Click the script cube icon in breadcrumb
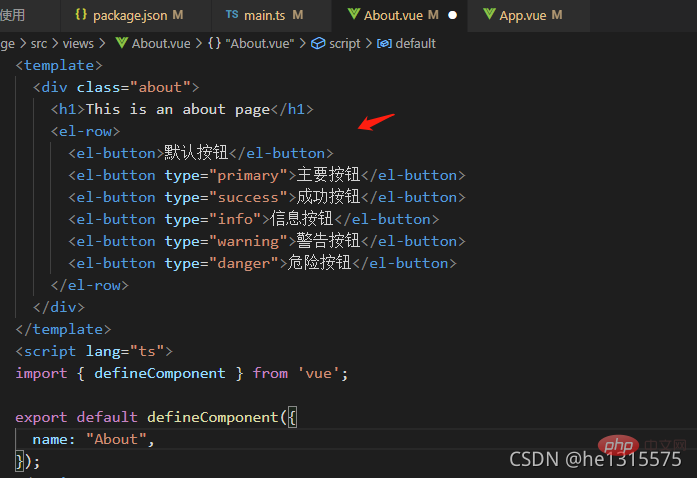This screenshot has width=697, height=478. click(x=318, y=43)
